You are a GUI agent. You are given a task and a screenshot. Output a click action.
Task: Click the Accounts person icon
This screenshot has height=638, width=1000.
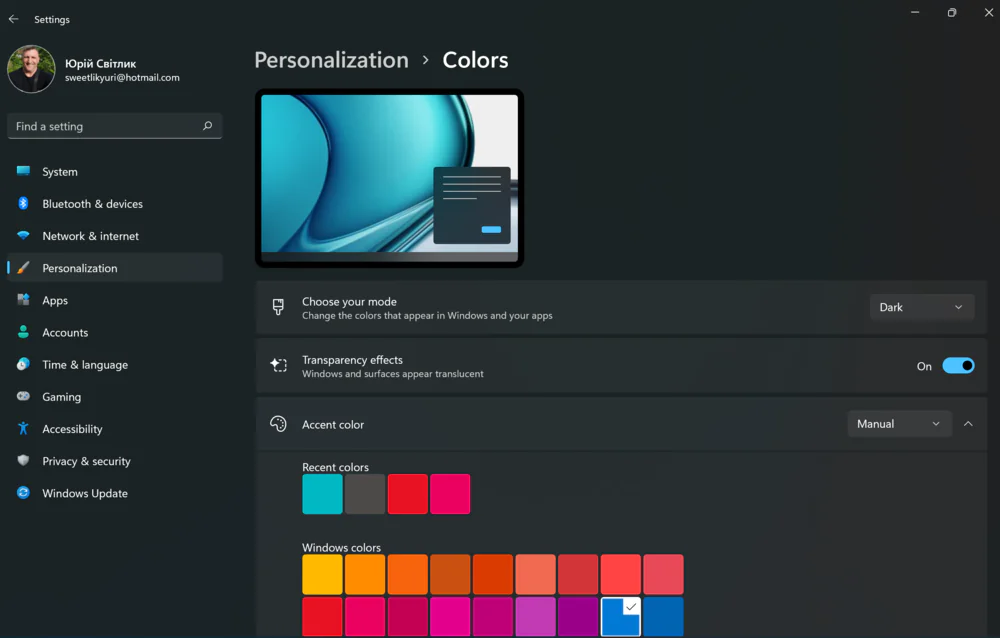23,332
